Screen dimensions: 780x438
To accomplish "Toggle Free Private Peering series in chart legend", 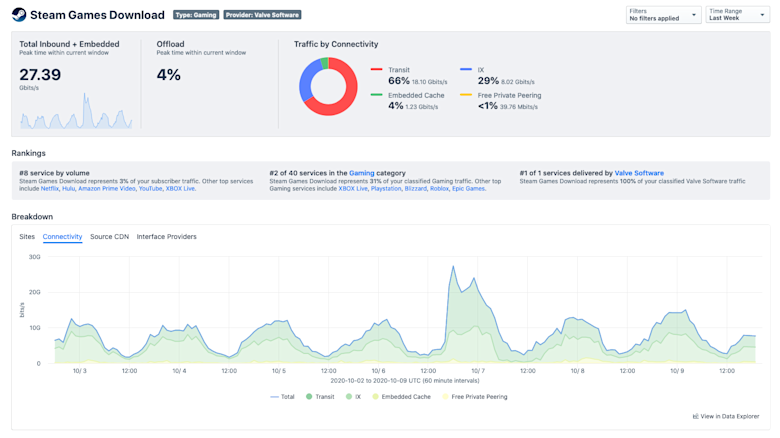I will [x=475, y=397].
